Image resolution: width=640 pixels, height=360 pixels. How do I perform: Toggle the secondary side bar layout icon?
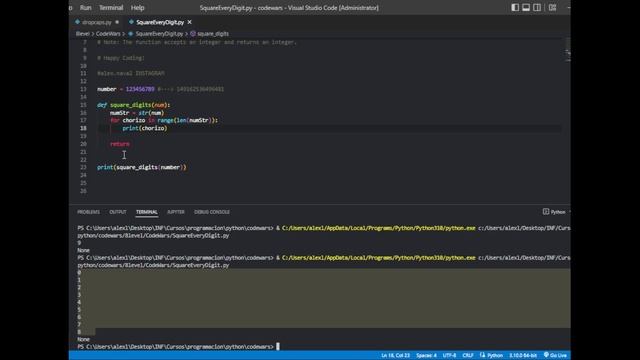[537, 7]
